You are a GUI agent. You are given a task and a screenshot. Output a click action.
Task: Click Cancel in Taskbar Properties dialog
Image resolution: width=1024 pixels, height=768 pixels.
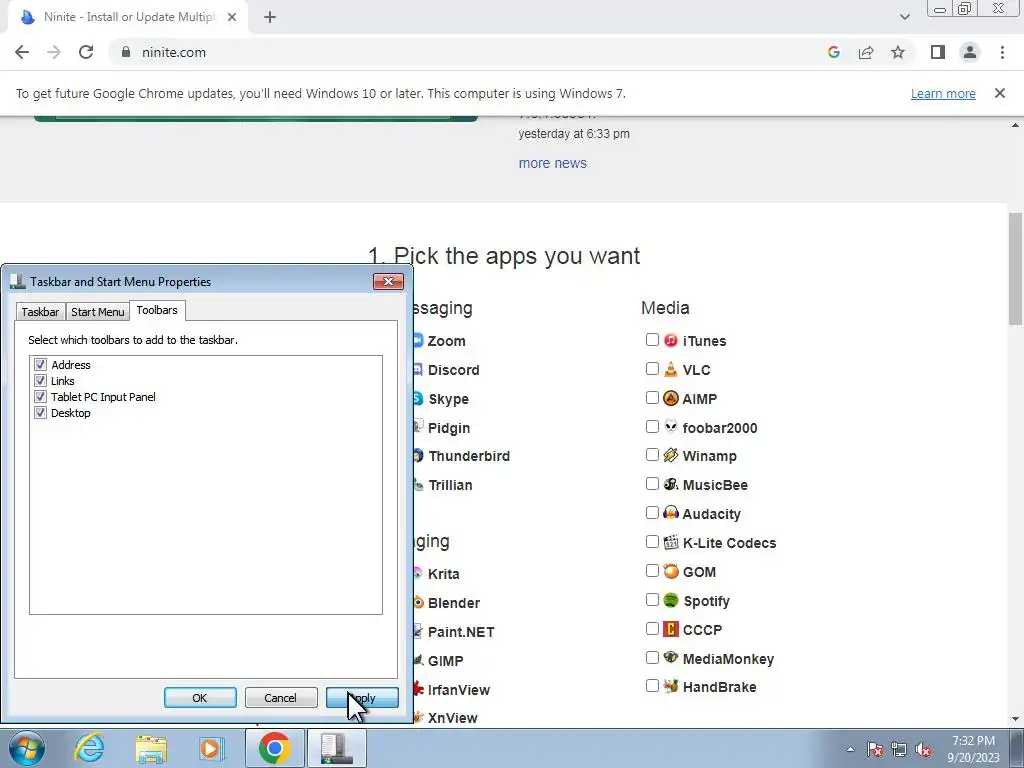click(x=281, y=697)
